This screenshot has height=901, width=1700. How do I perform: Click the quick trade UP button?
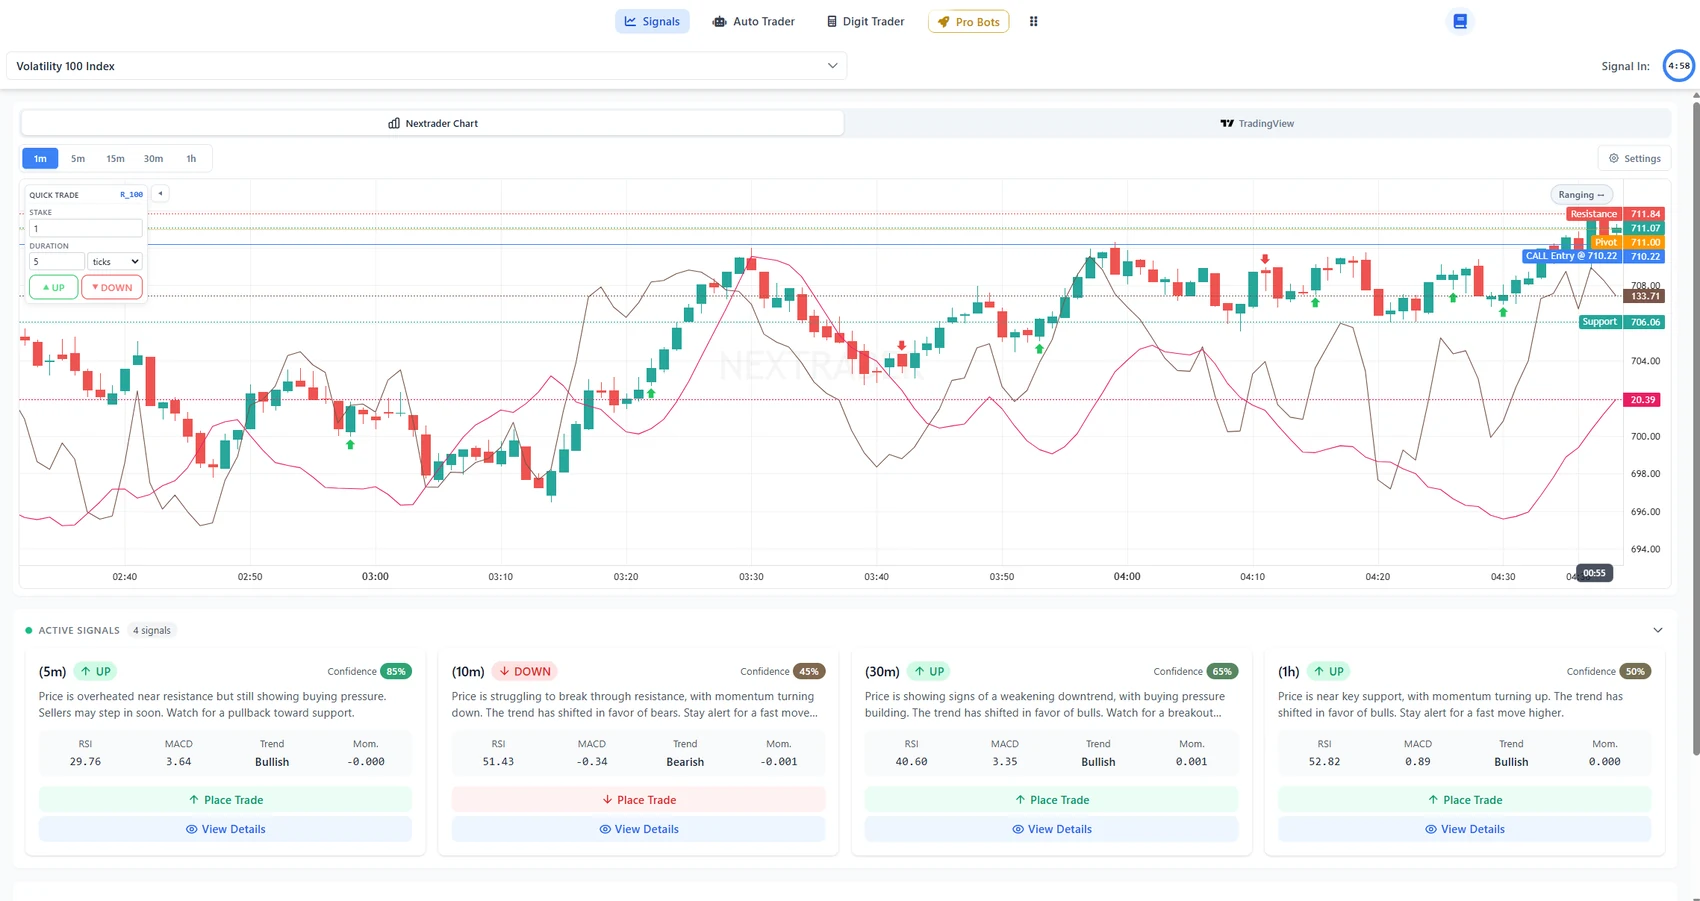click(x=53, y=288)
